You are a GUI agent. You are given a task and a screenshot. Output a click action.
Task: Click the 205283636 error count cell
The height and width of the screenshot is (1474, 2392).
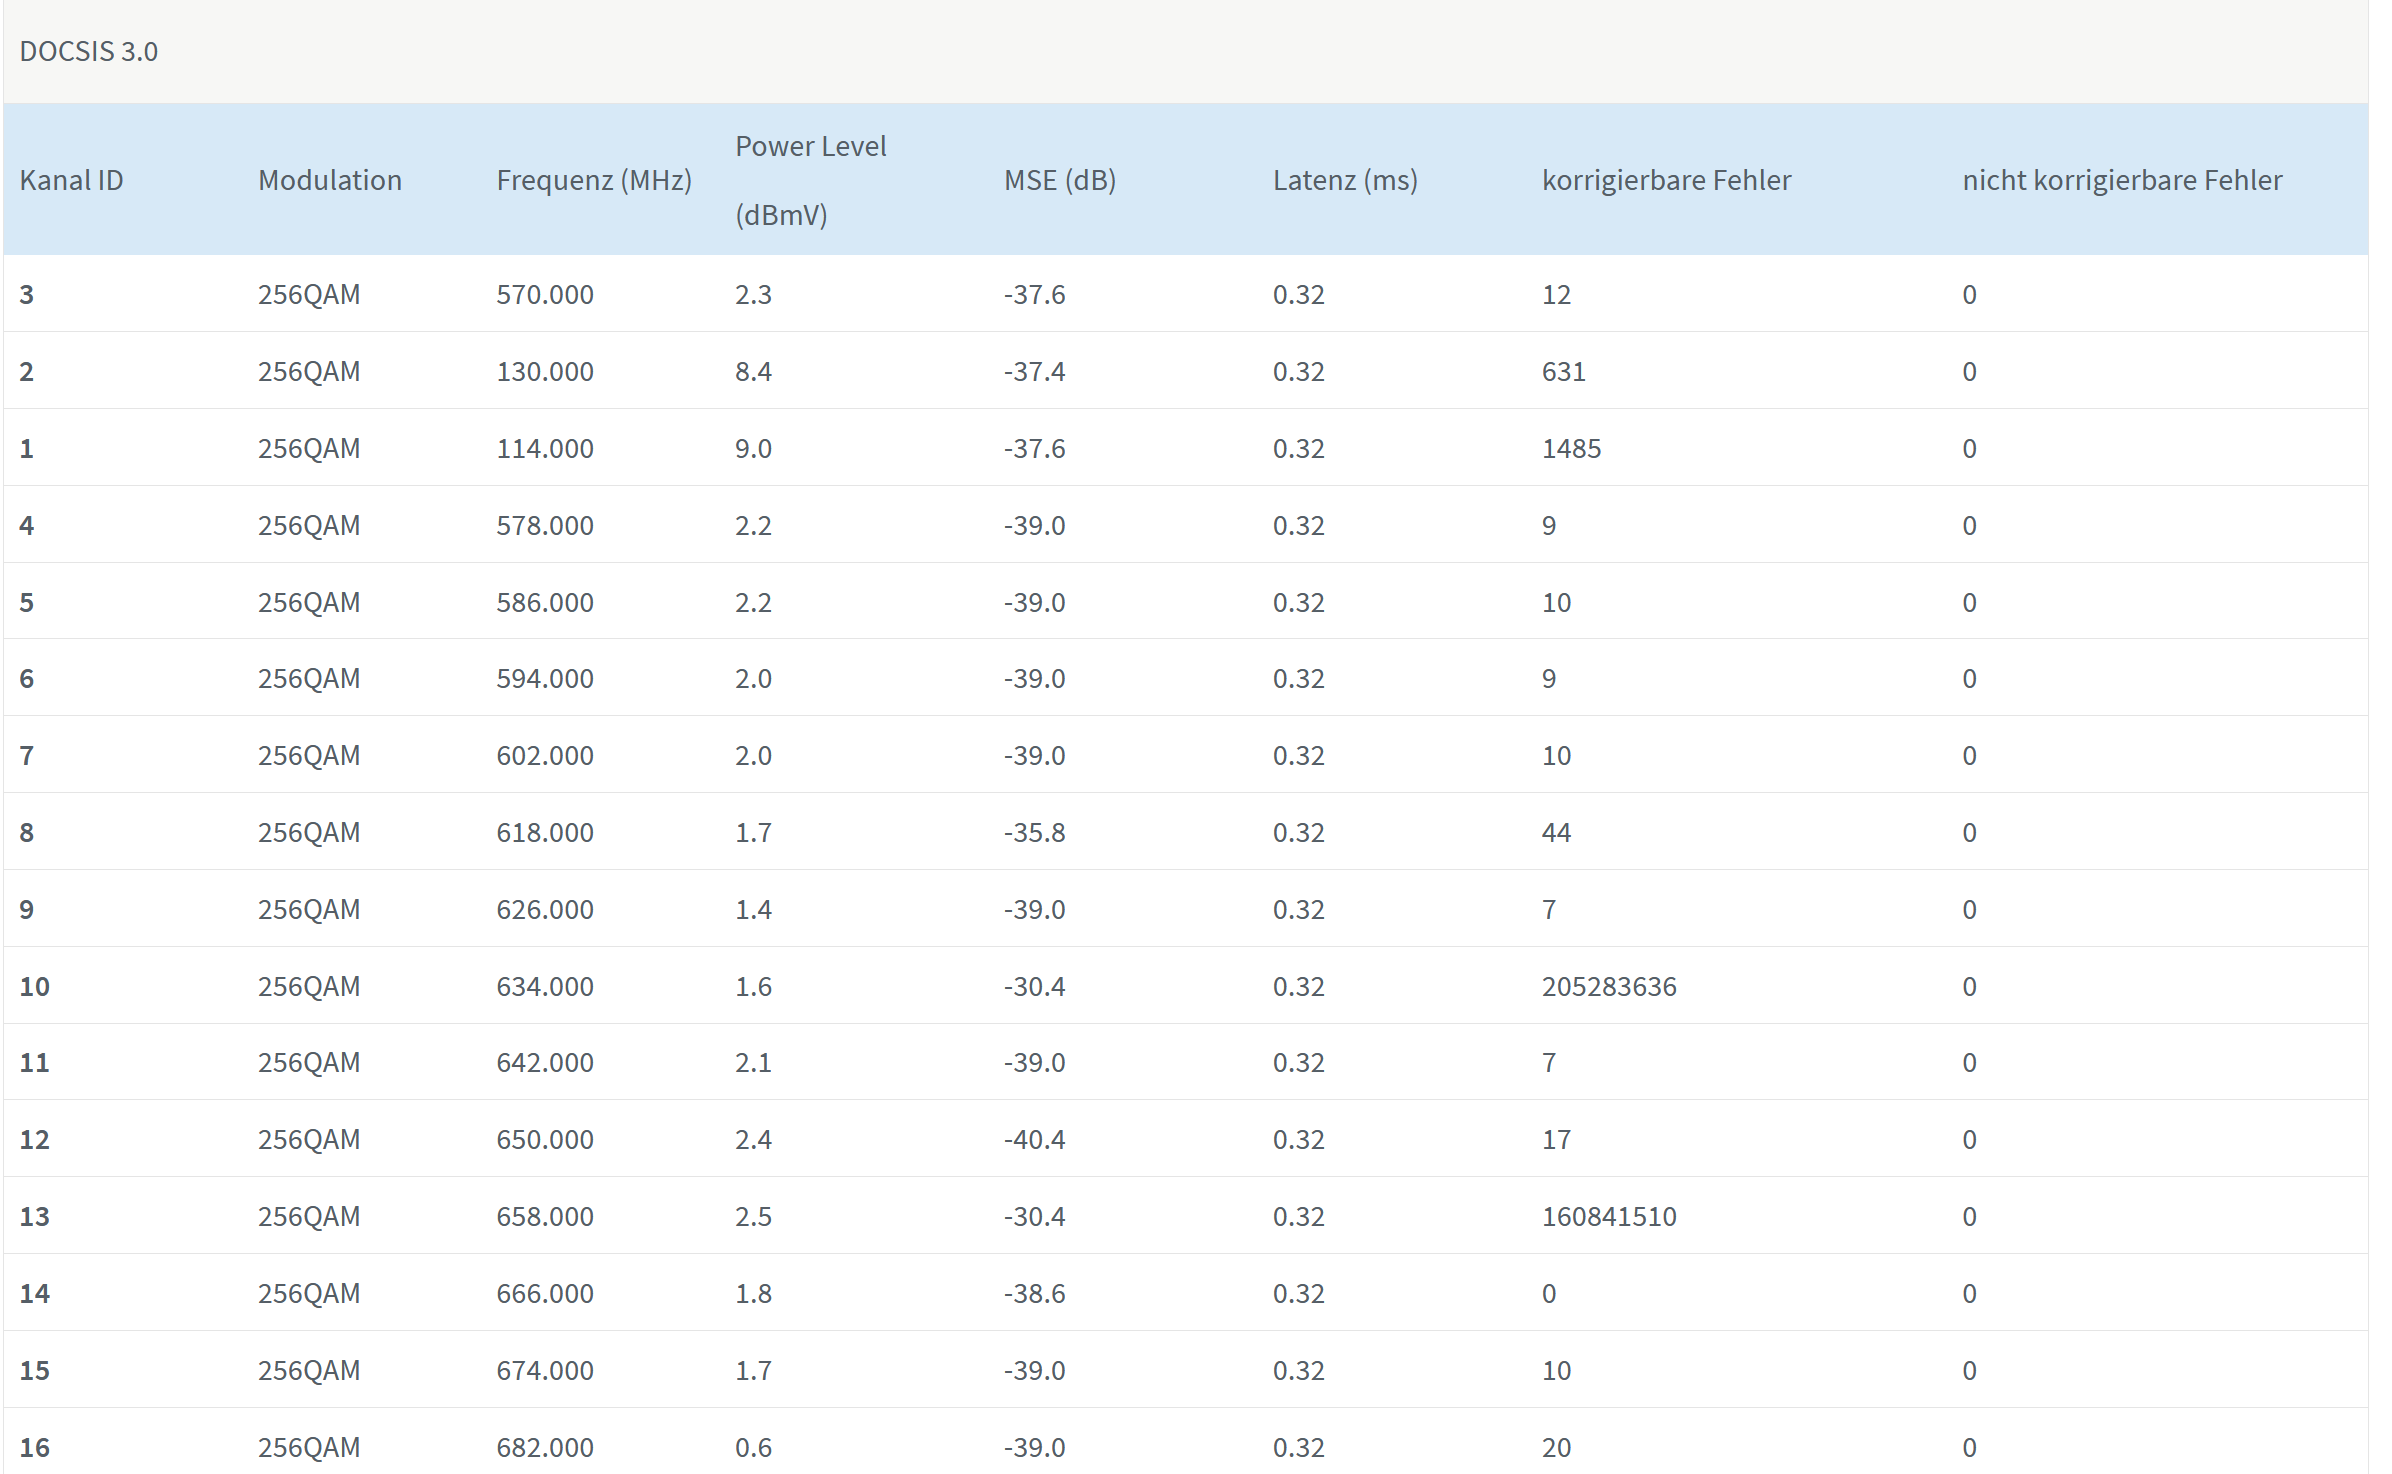click(1608, 987)
